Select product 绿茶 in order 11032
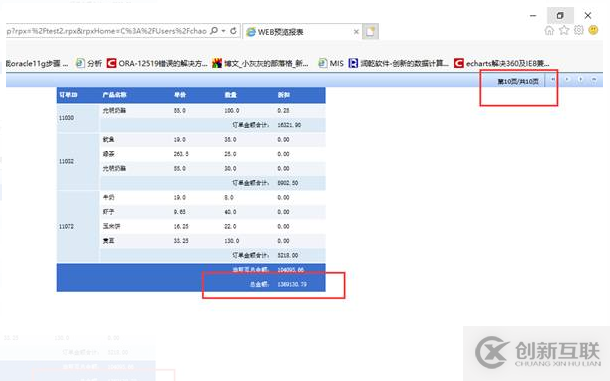Image resolution: width=610 pixels, height=381 pixels. (109, 154)
